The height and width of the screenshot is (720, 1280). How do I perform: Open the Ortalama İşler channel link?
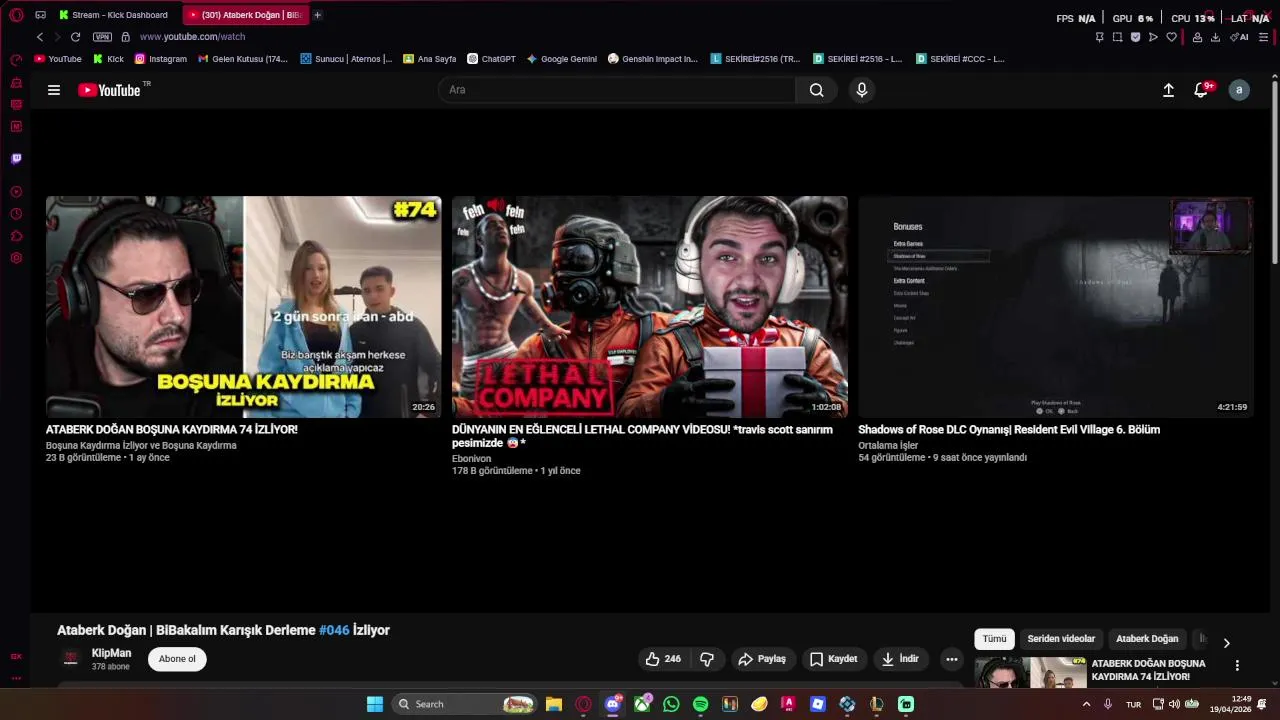[x=888, y=445]
